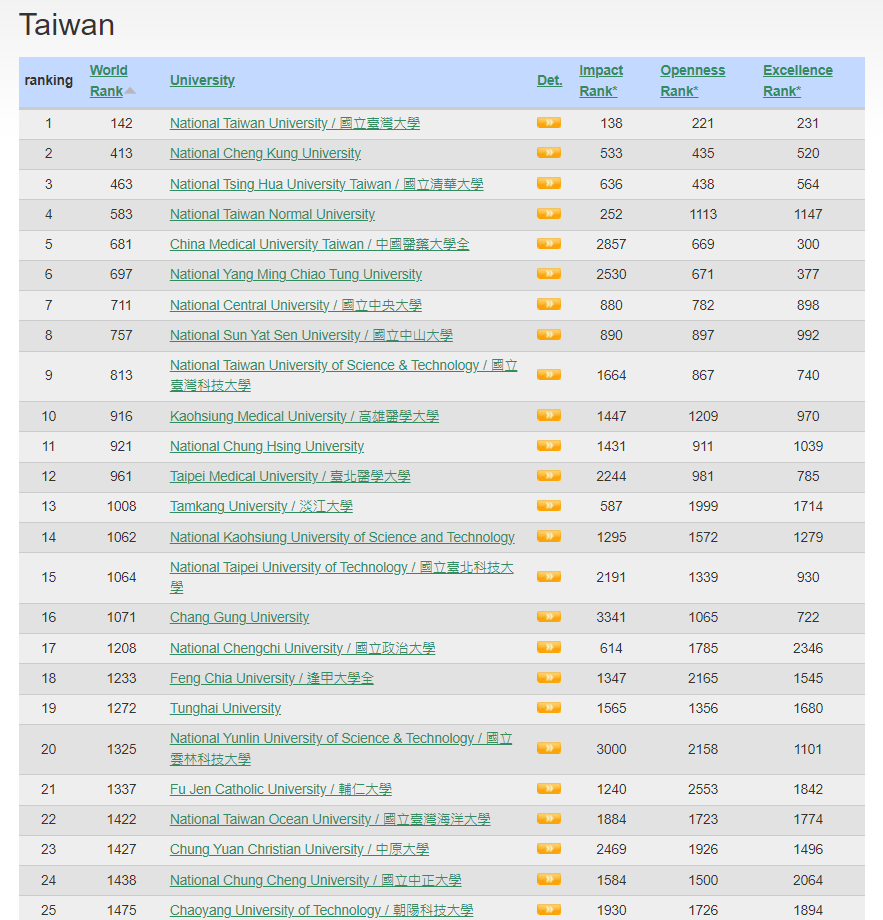Viewport: 883px width, 920px height.
Task: Open National Yang Ming Chiao Tung University link
Action: tap(296, 274)
